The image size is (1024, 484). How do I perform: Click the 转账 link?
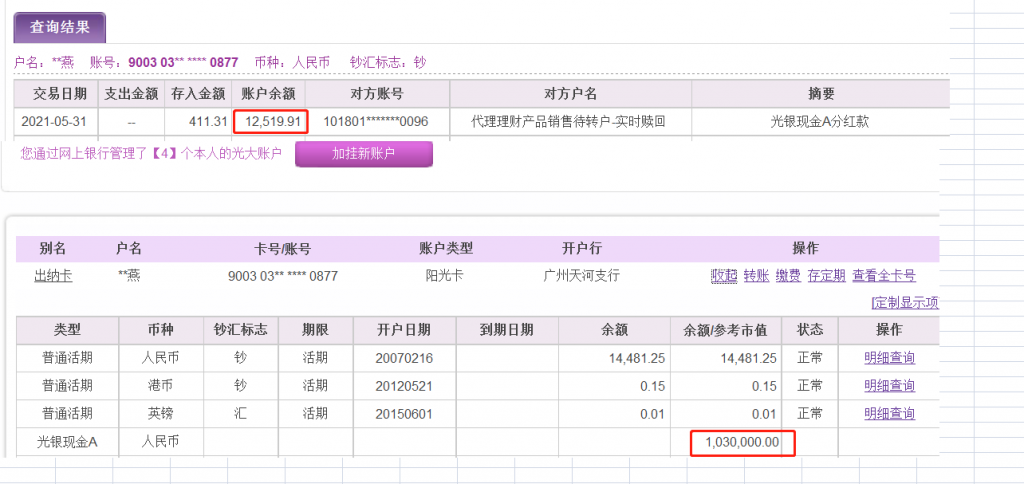click(756, 276)
